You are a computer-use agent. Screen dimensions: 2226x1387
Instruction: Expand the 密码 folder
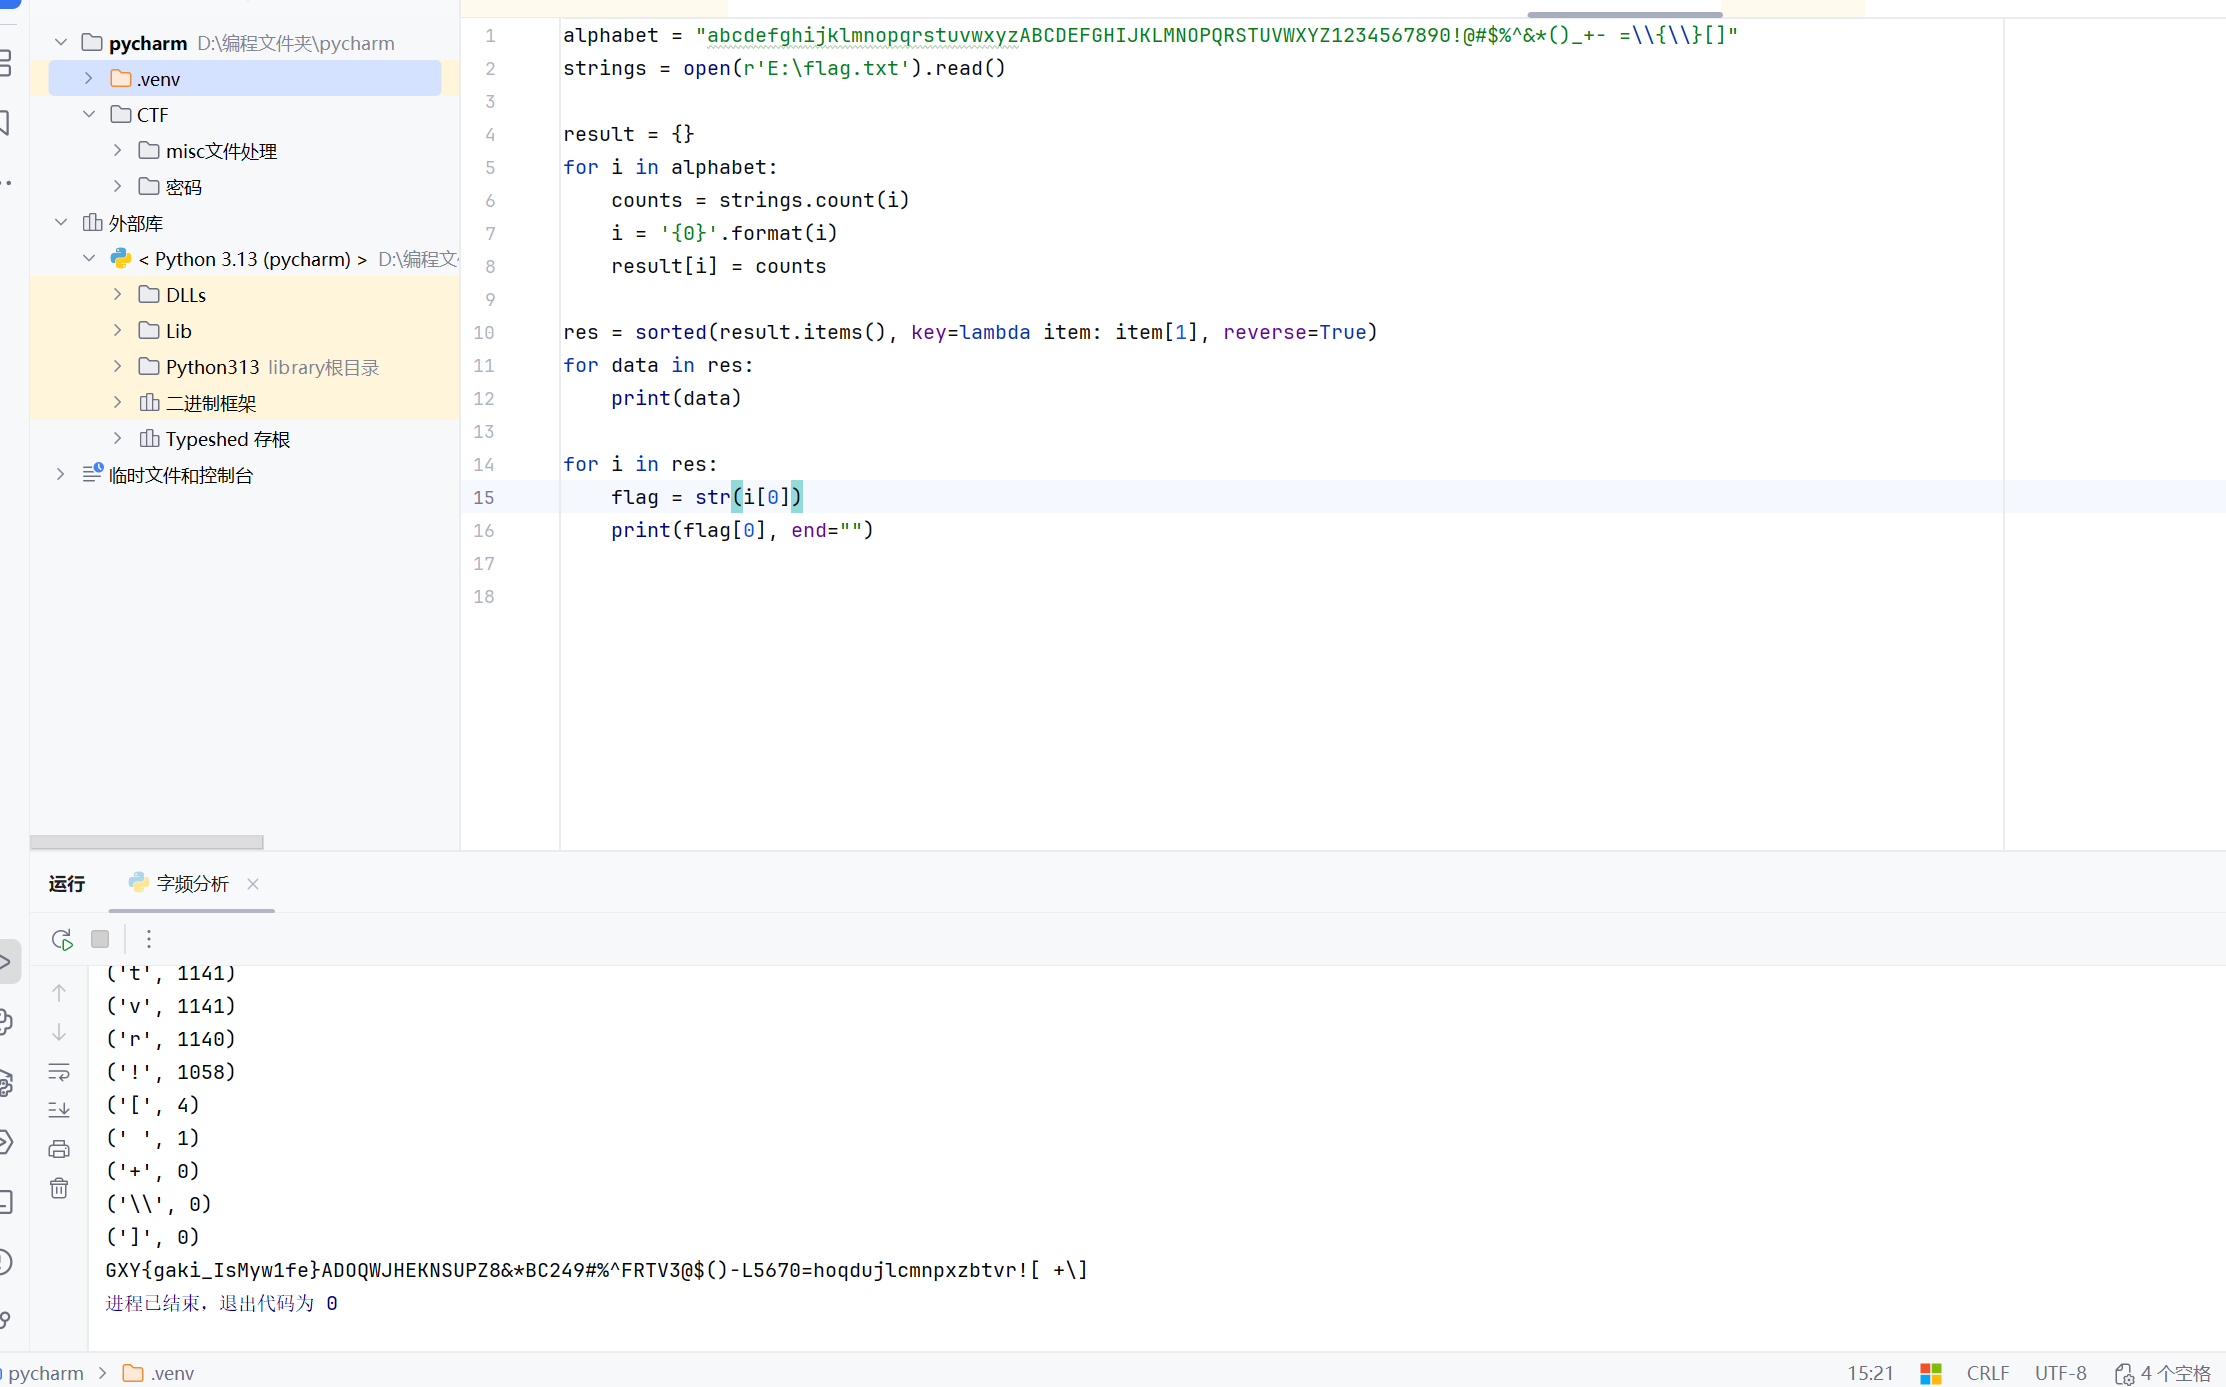tap(117, 186)
